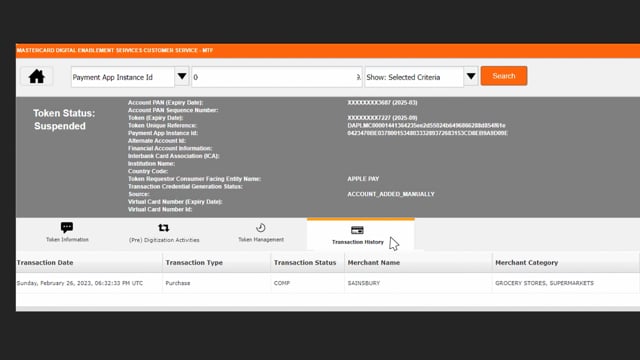Open the (Pre) Digitization Activities tab
Image resolution: width=640 pixels, height=360 pixels.
(164, 233)
